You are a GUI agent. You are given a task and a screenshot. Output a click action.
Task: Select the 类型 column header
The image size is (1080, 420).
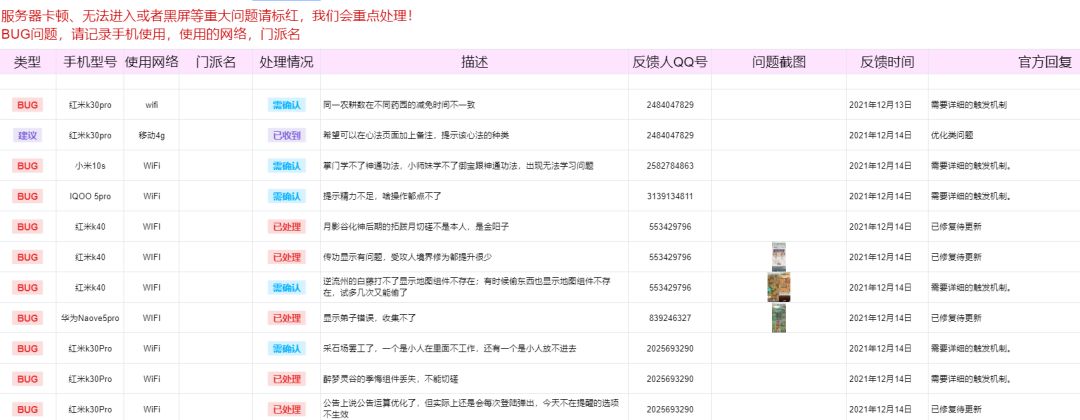28,62
